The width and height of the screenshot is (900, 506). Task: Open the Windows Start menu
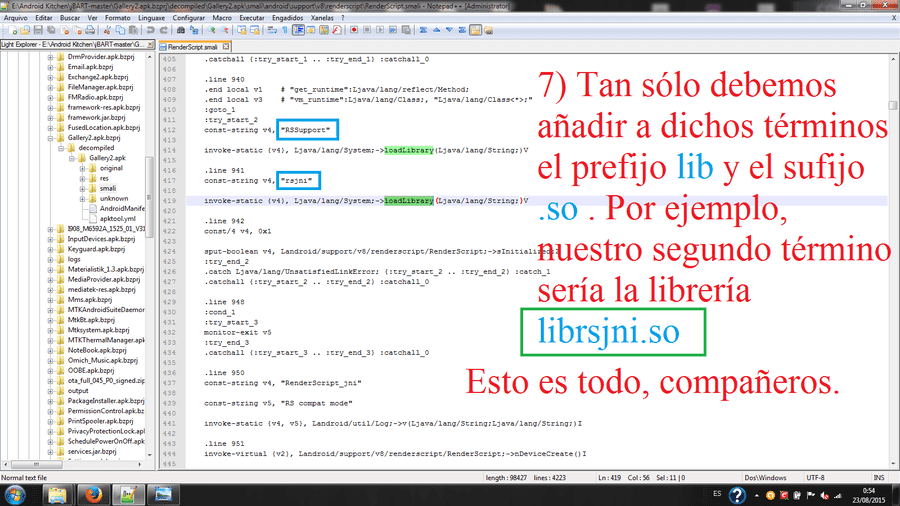(14, 495)
